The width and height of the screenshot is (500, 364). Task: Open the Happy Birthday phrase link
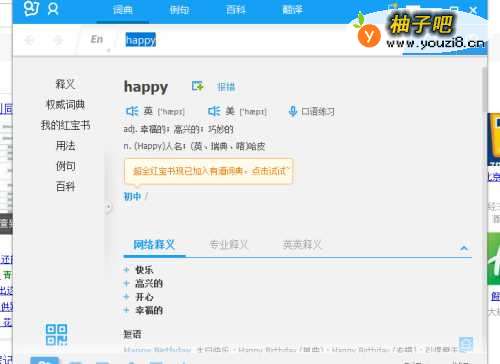[157, 350]
